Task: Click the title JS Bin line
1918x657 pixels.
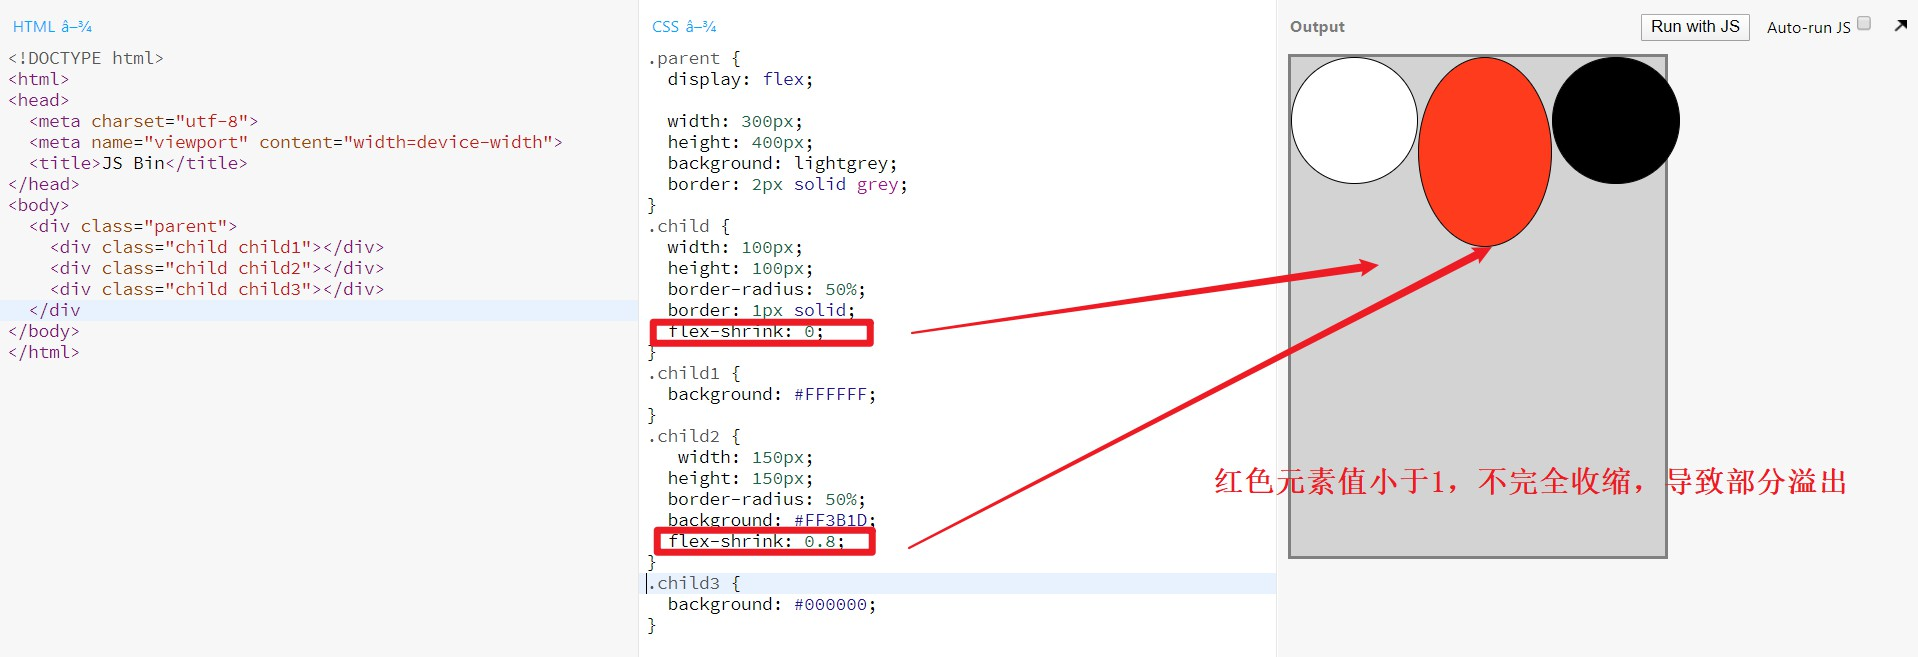Action: click(x=138, y=164)
